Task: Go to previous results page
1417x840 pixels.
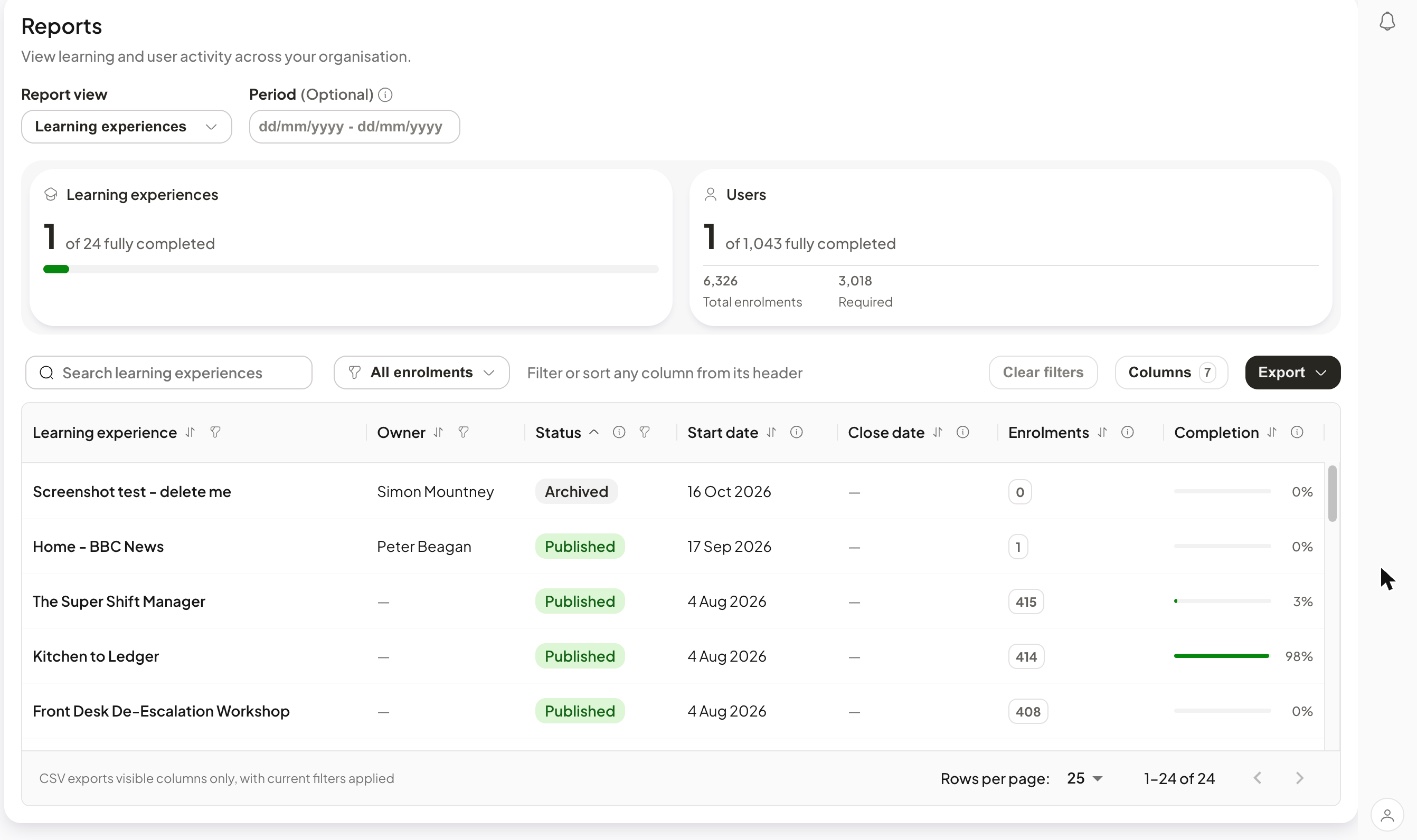Action: [x=1258, y=778]
